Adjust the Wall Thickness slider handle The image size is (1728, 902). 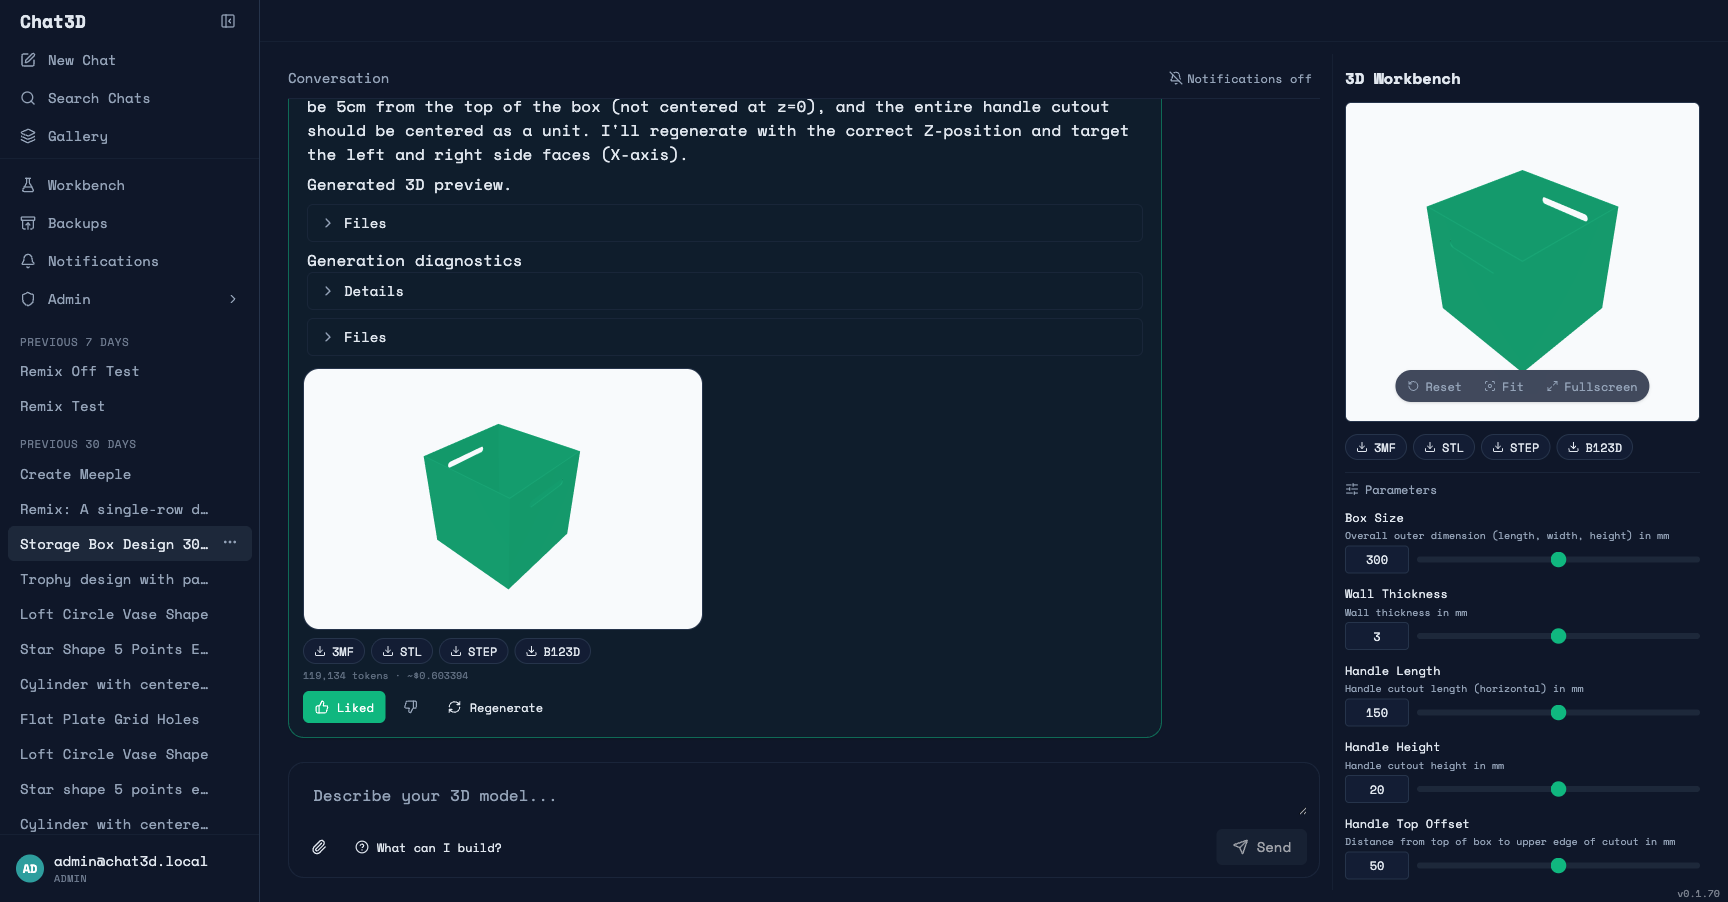click(1558, 636)
